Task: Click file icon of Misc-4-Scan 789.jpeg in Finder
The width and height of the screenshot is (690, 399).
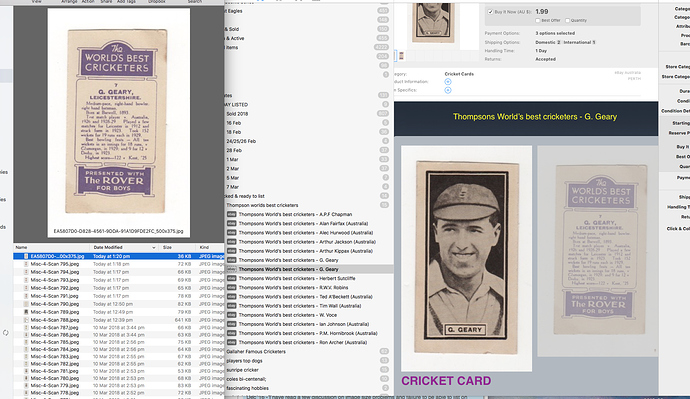Action: point(26,312)
